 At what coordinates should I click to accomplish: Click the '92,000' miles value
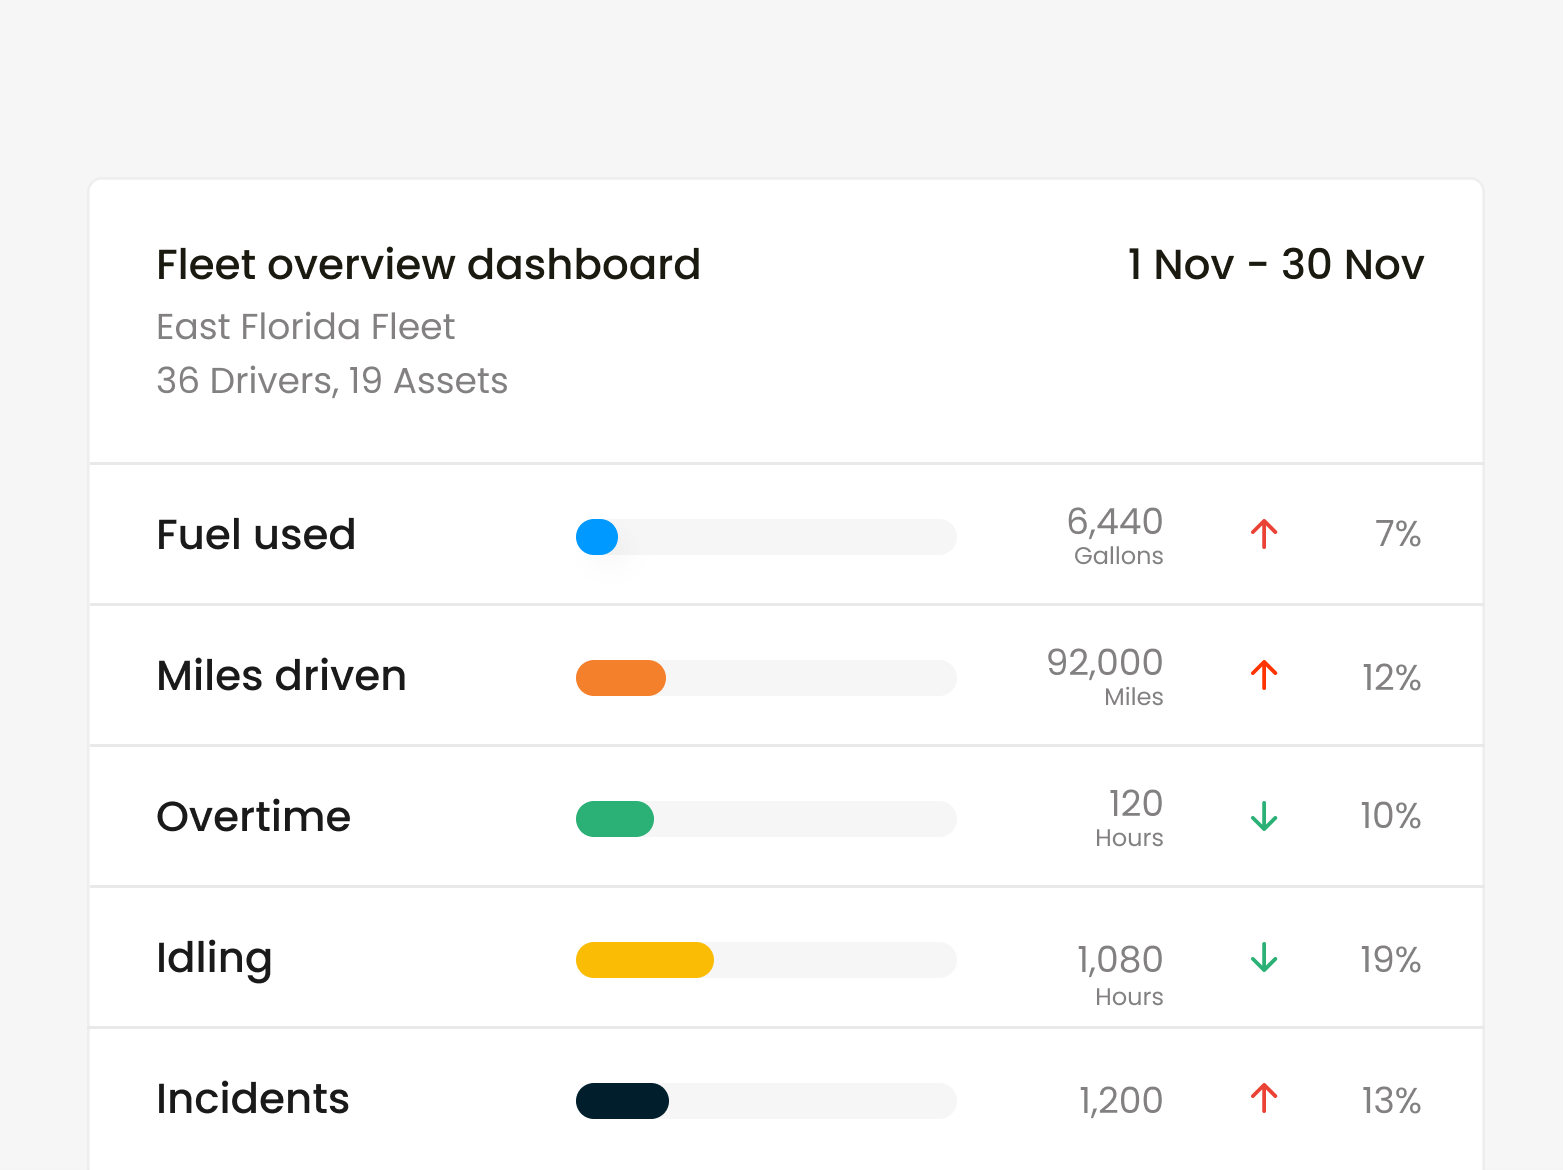1105,662
